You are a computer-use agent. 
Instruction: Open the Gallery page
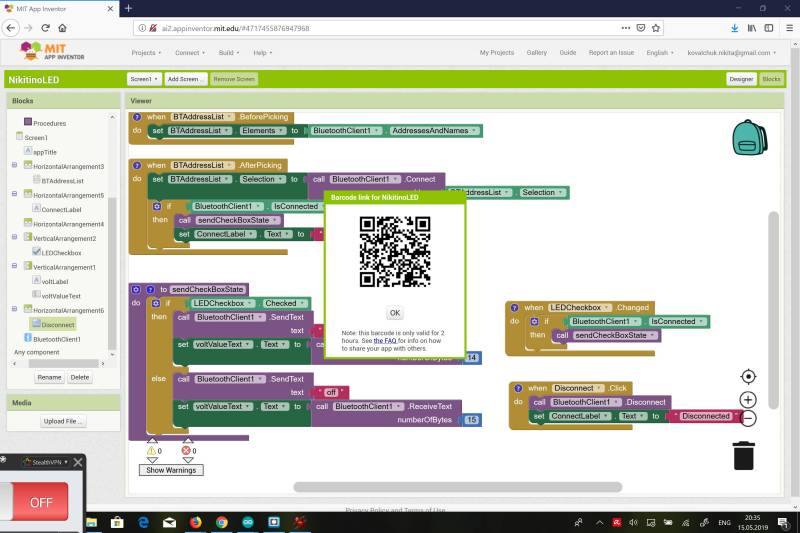[x=536, y=53]
